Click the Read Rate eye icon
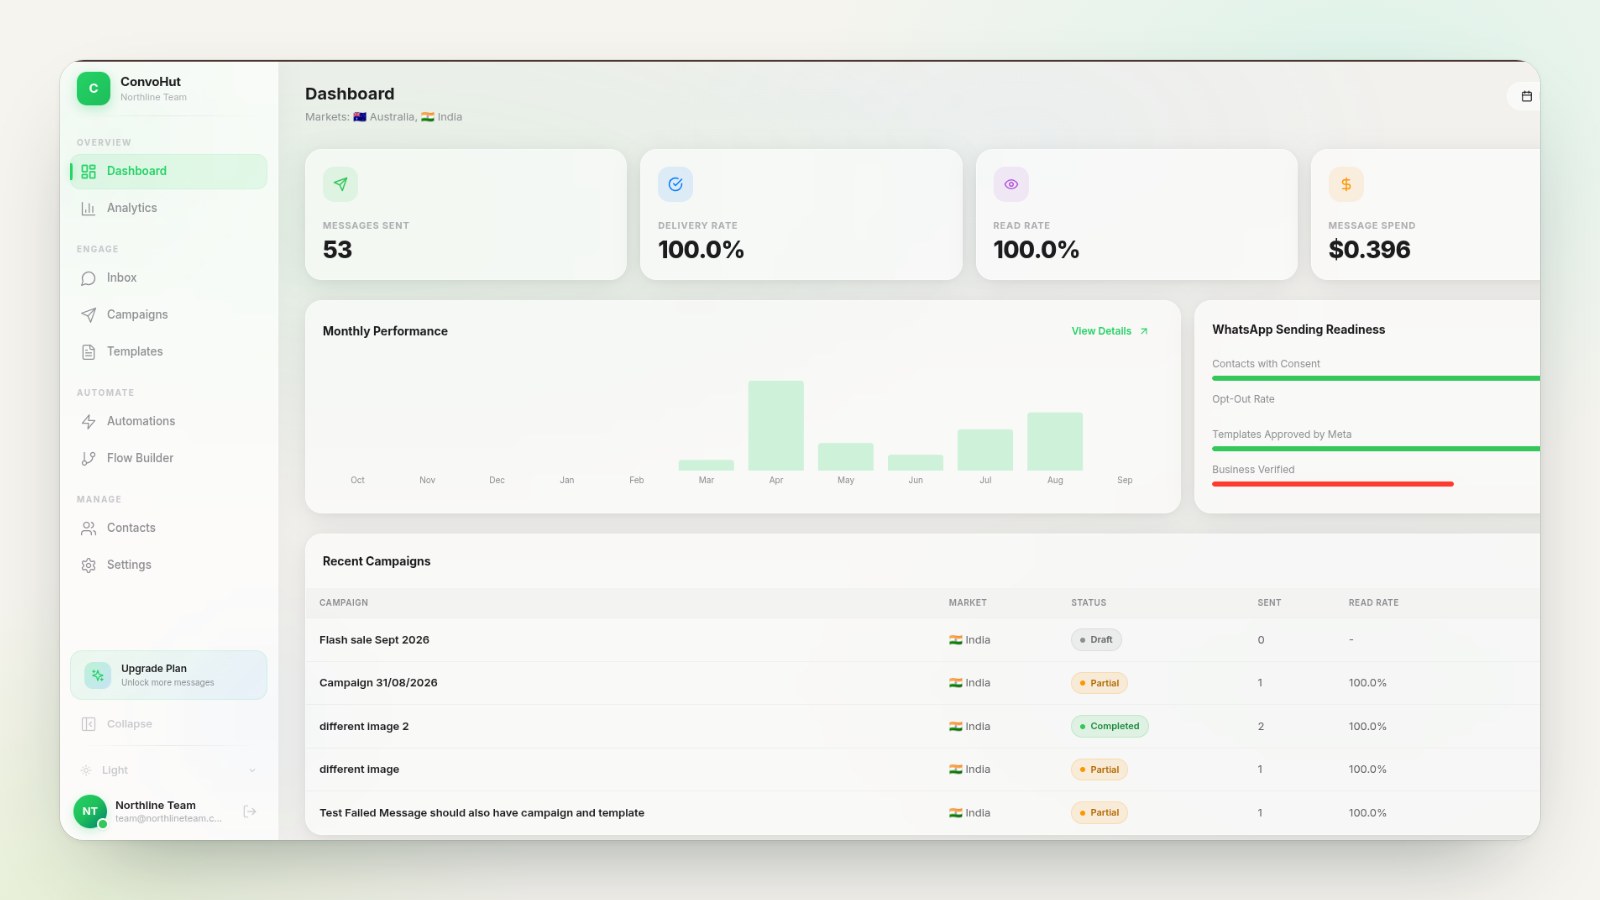Image resolution: width=1600 pixels, height=900 pixels. pos(1011,184)
